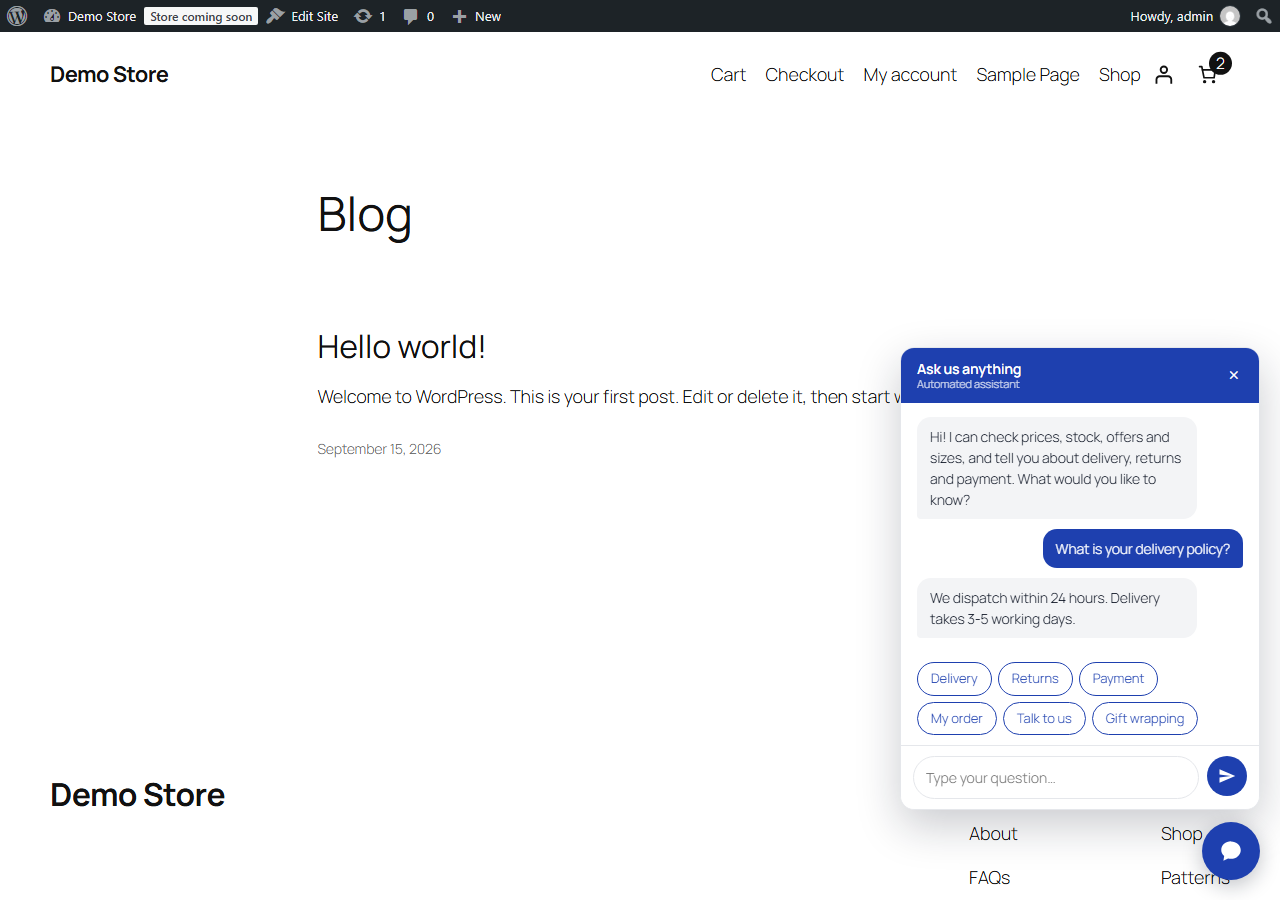Open the Howdy, admin account menu
Image resolution: width=1280 pixels, height=900 pixels.
click(x=1185, y=16)
